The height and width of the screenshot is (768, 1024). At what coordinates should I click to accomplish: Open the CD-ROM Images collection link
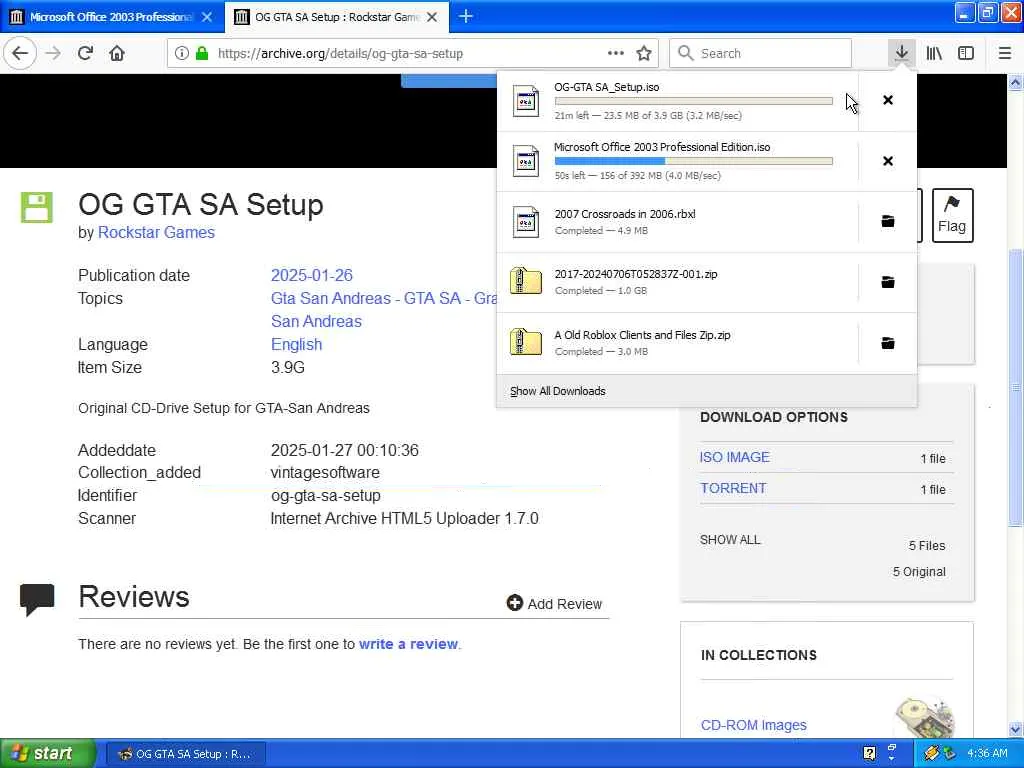tap(754, 725)
